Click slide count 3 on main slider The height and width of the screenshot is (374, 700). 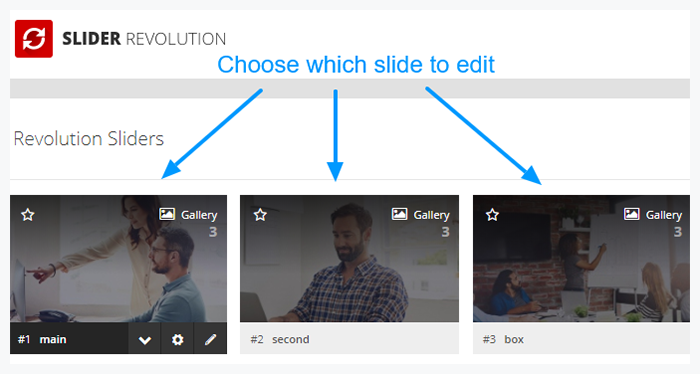[x=213, y=232]
